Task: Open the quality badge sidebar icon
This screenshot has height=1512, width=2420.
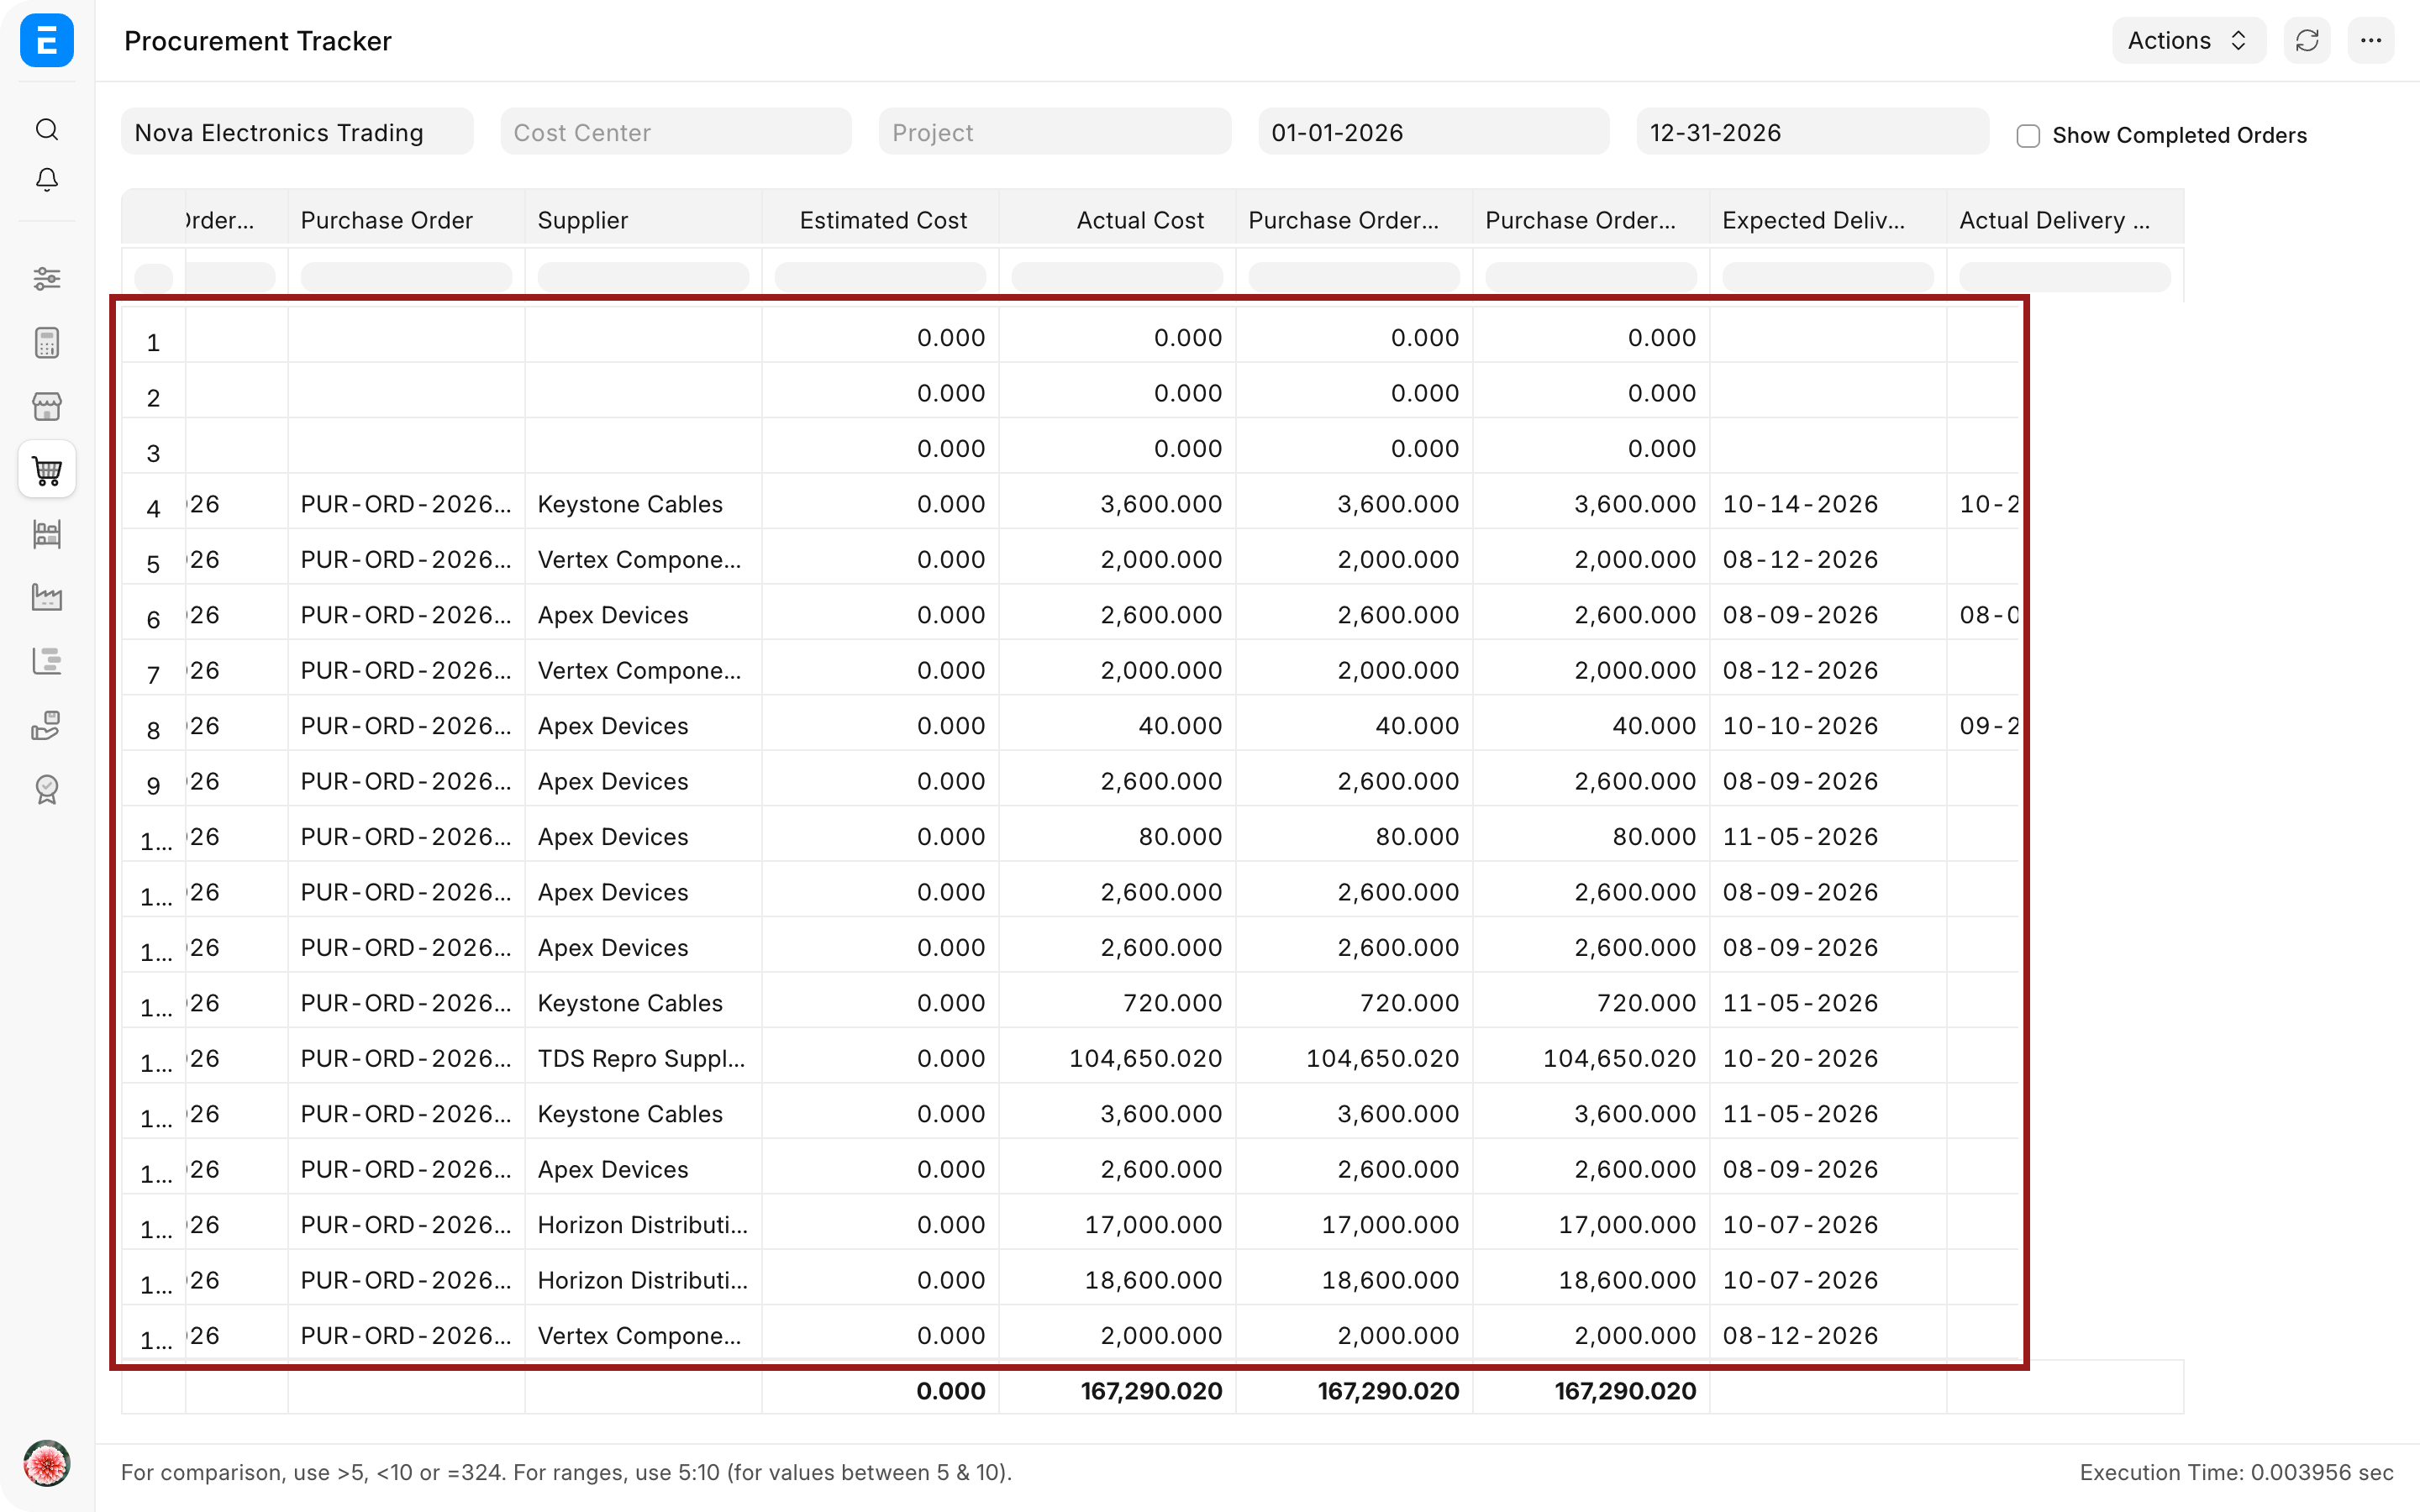Action: tap(47, 789)
